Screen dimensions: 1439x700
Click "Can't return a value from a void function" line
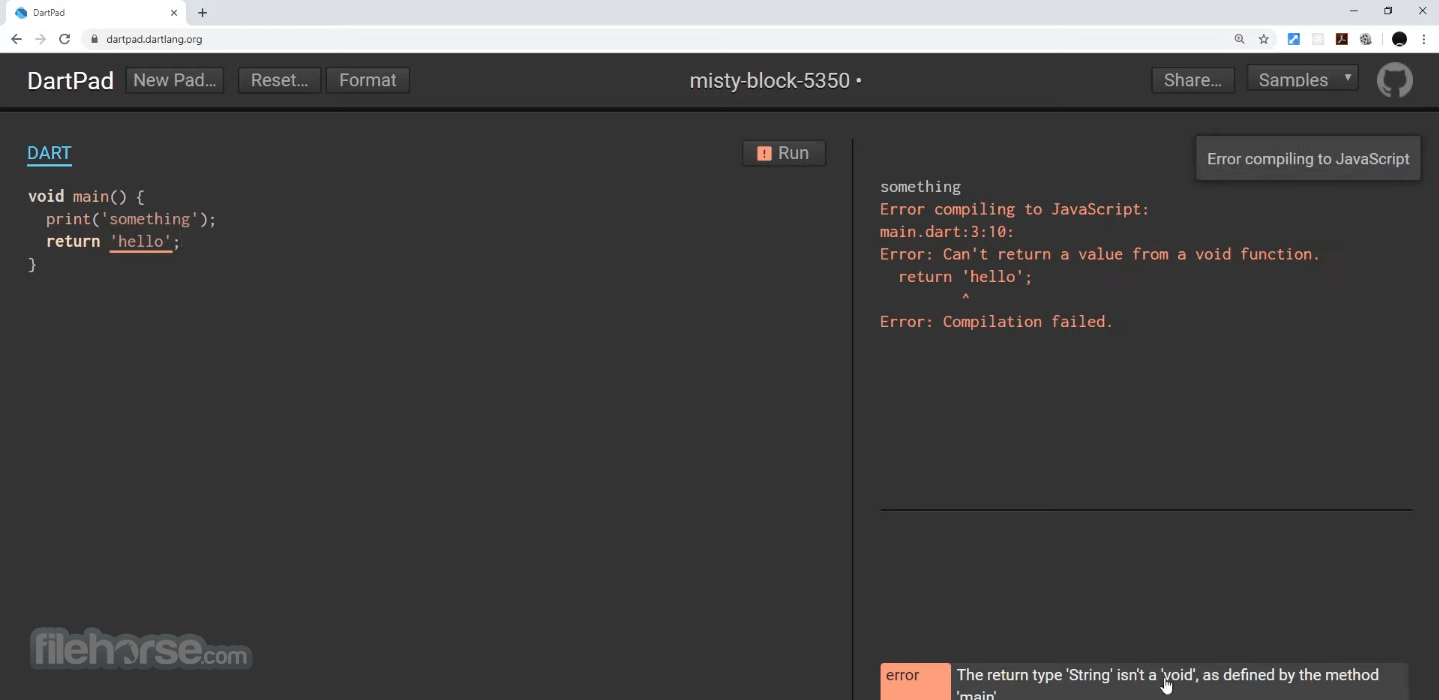(1100, 254)
